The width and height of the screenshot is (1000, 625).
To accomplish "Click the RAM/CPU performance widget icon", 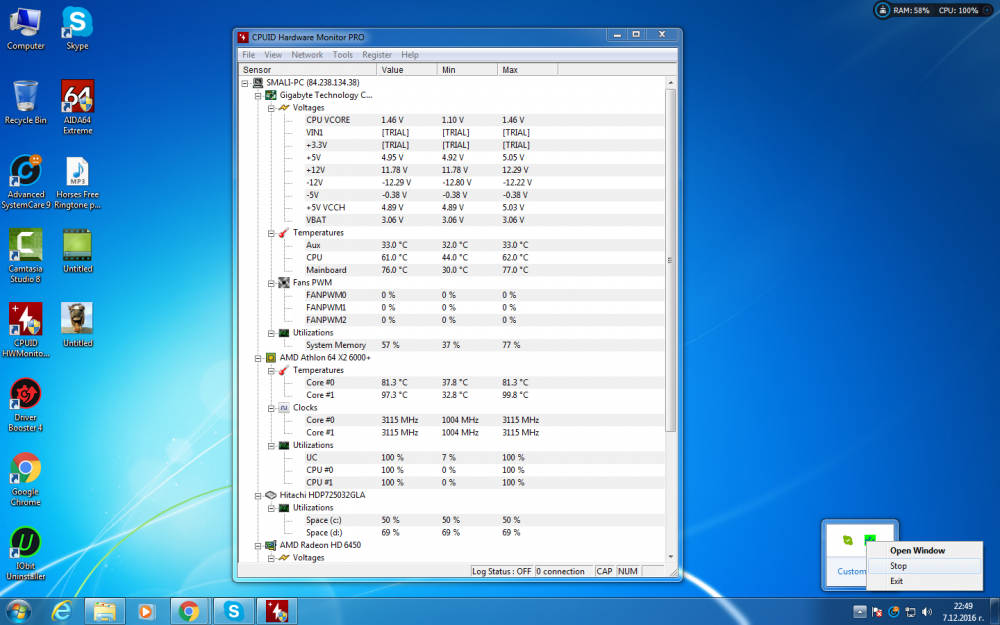I will 882,10.
